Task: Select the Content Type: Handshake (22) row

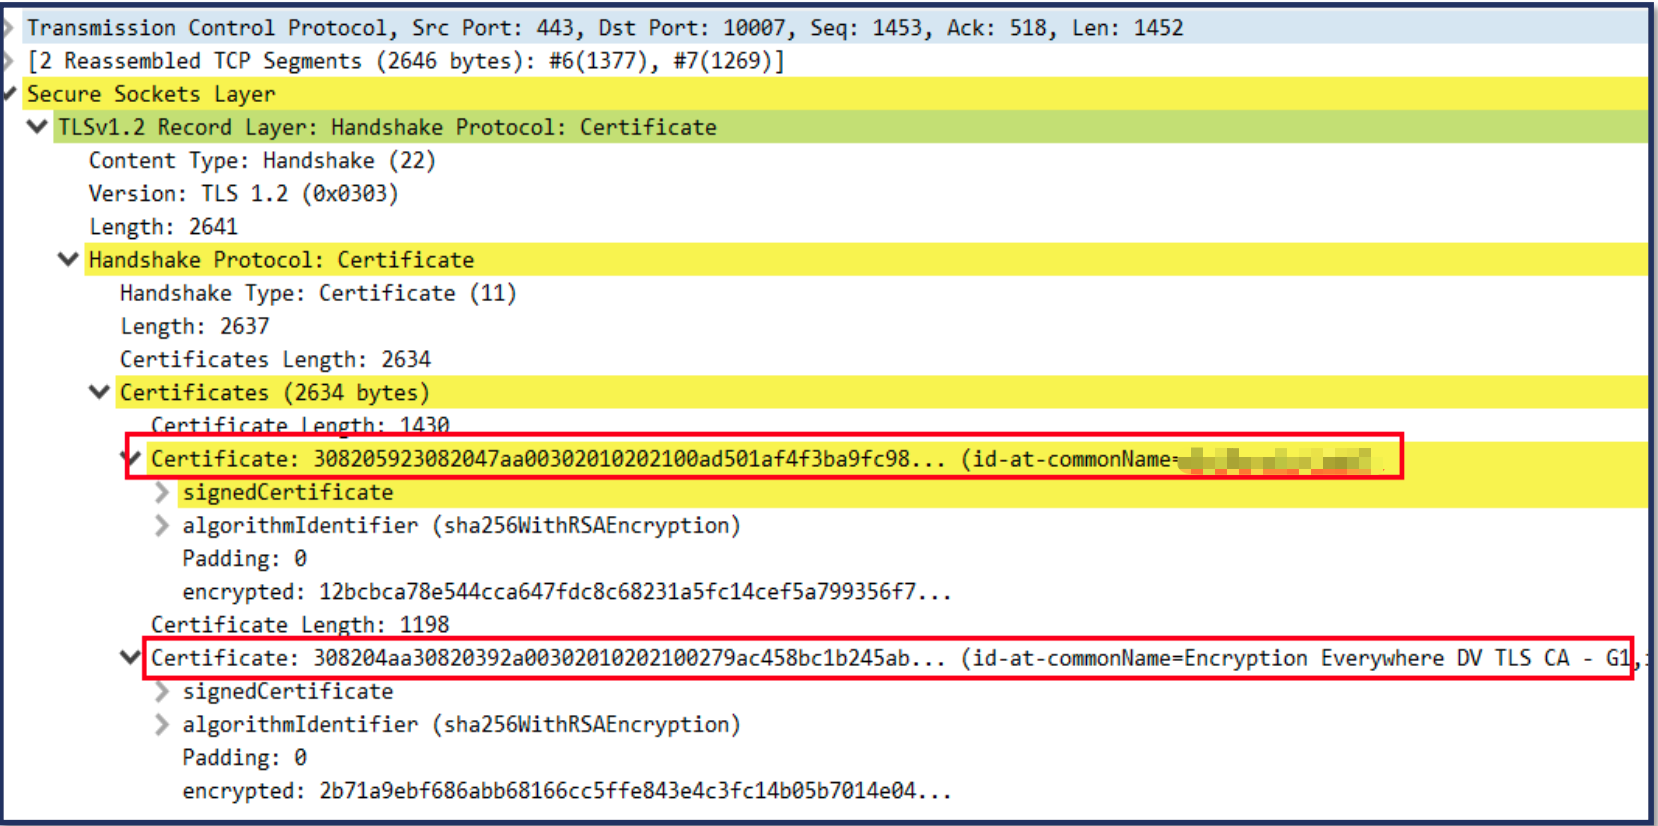Action: (x=262, y=161)
